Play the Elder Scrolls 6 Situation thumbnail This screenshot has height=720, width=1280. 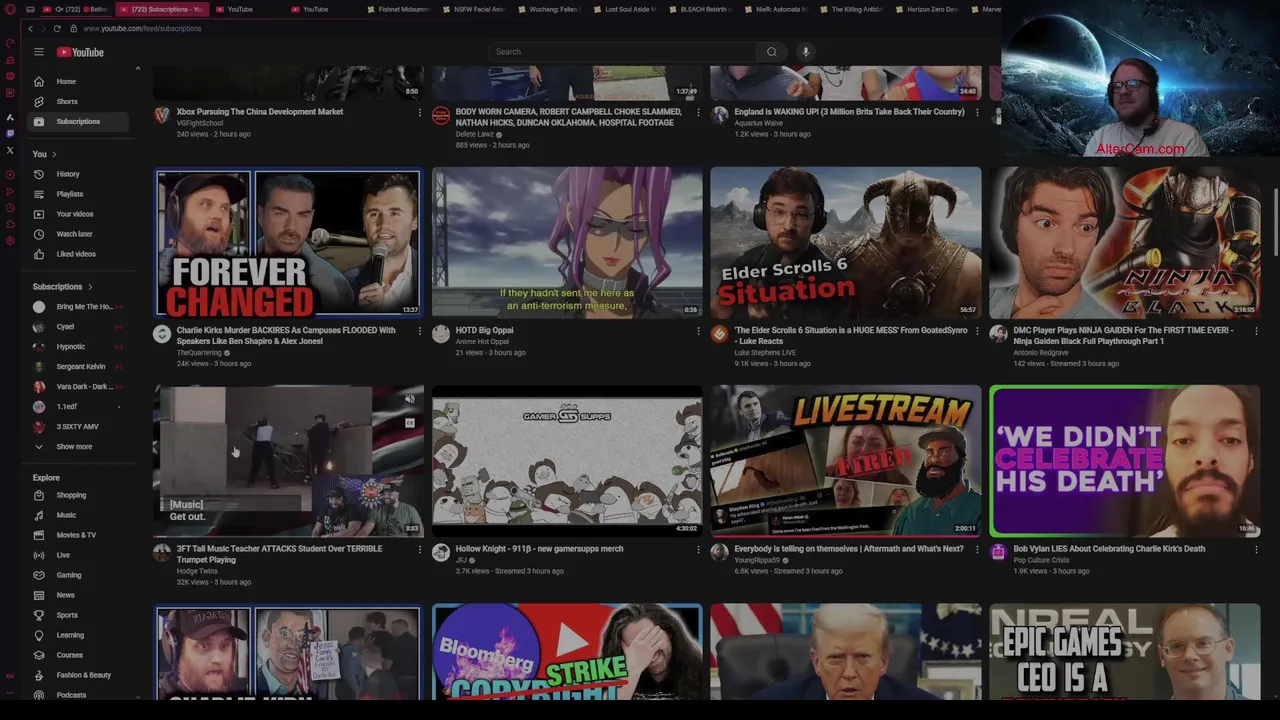[846, 243]
